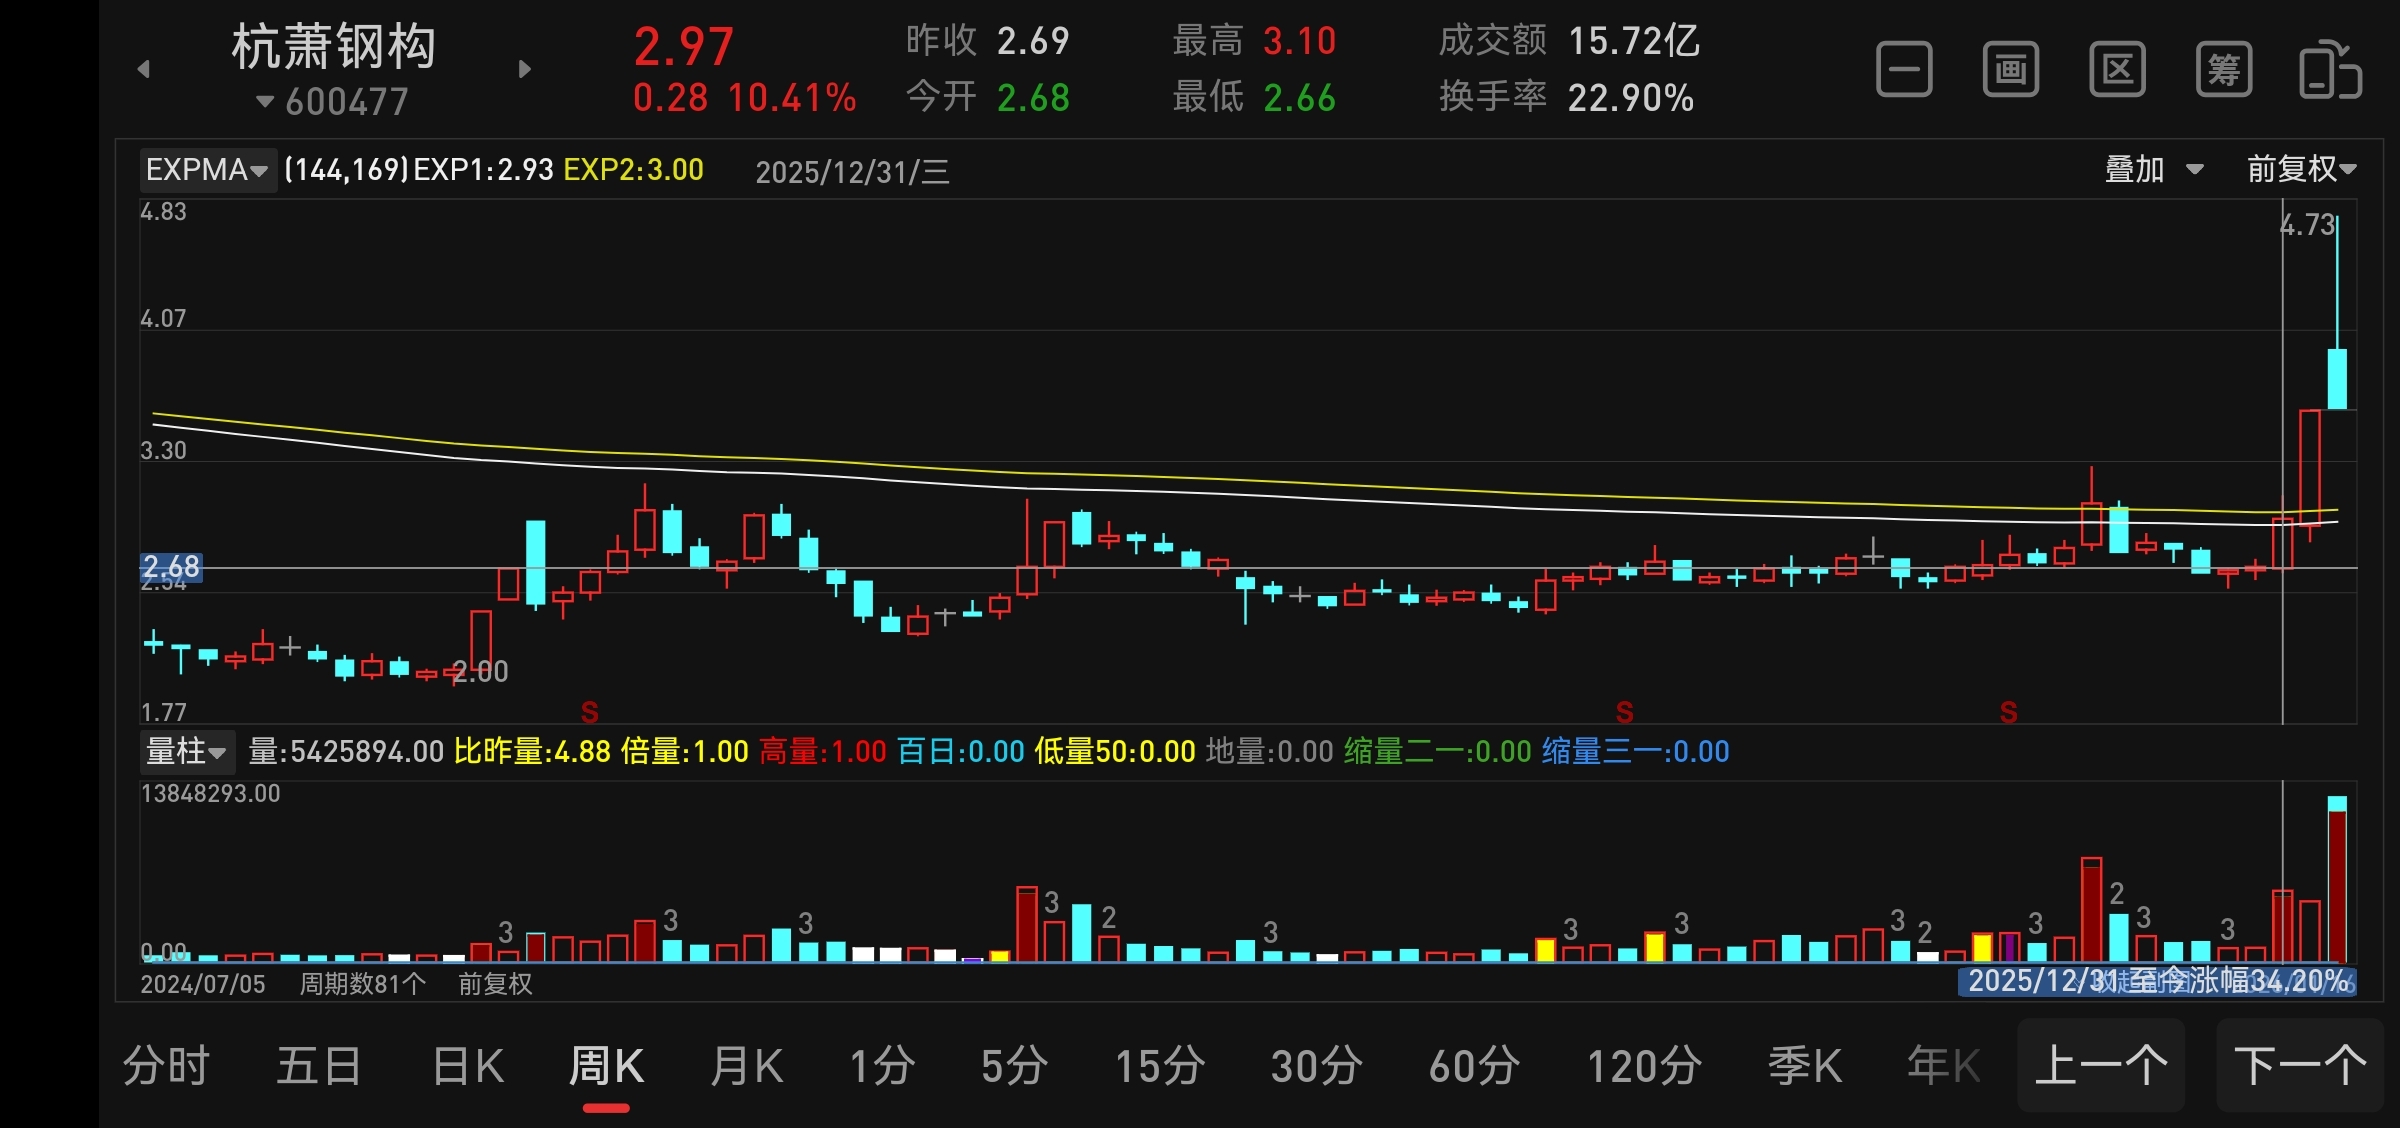Go to previous stock with left arrow

[x=144, y=69]
